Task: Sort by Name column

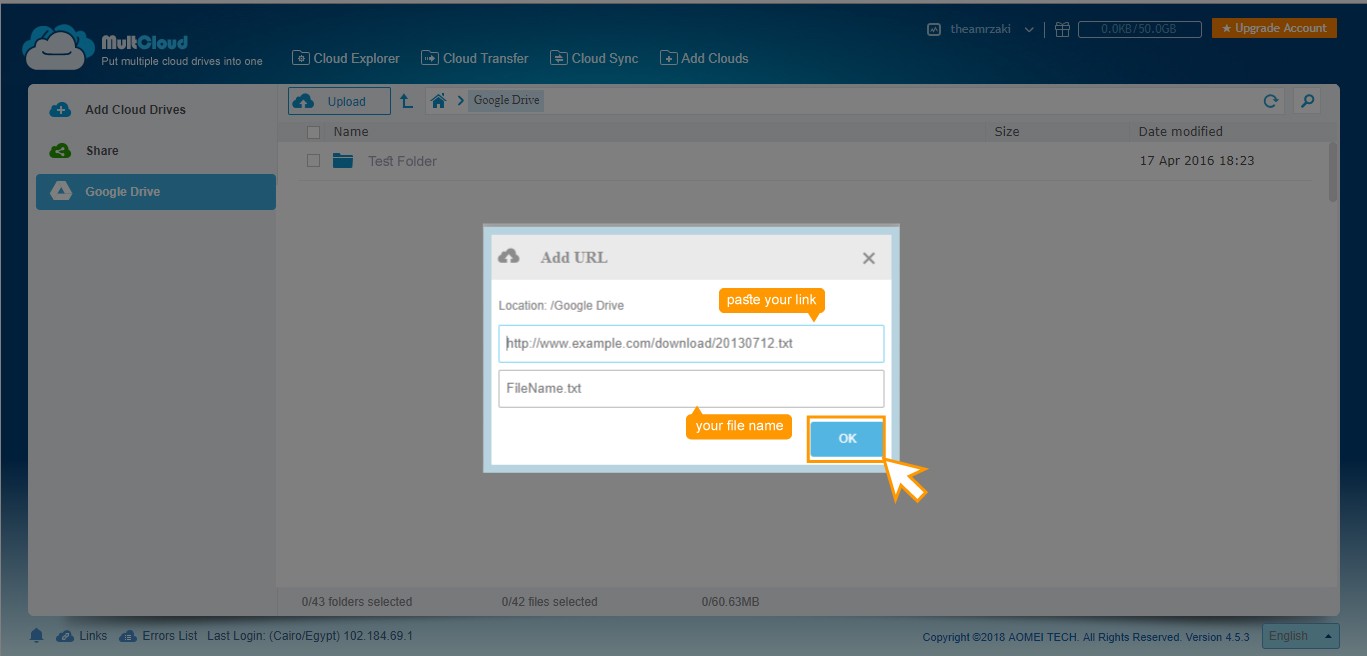Action: pos(351,131)
